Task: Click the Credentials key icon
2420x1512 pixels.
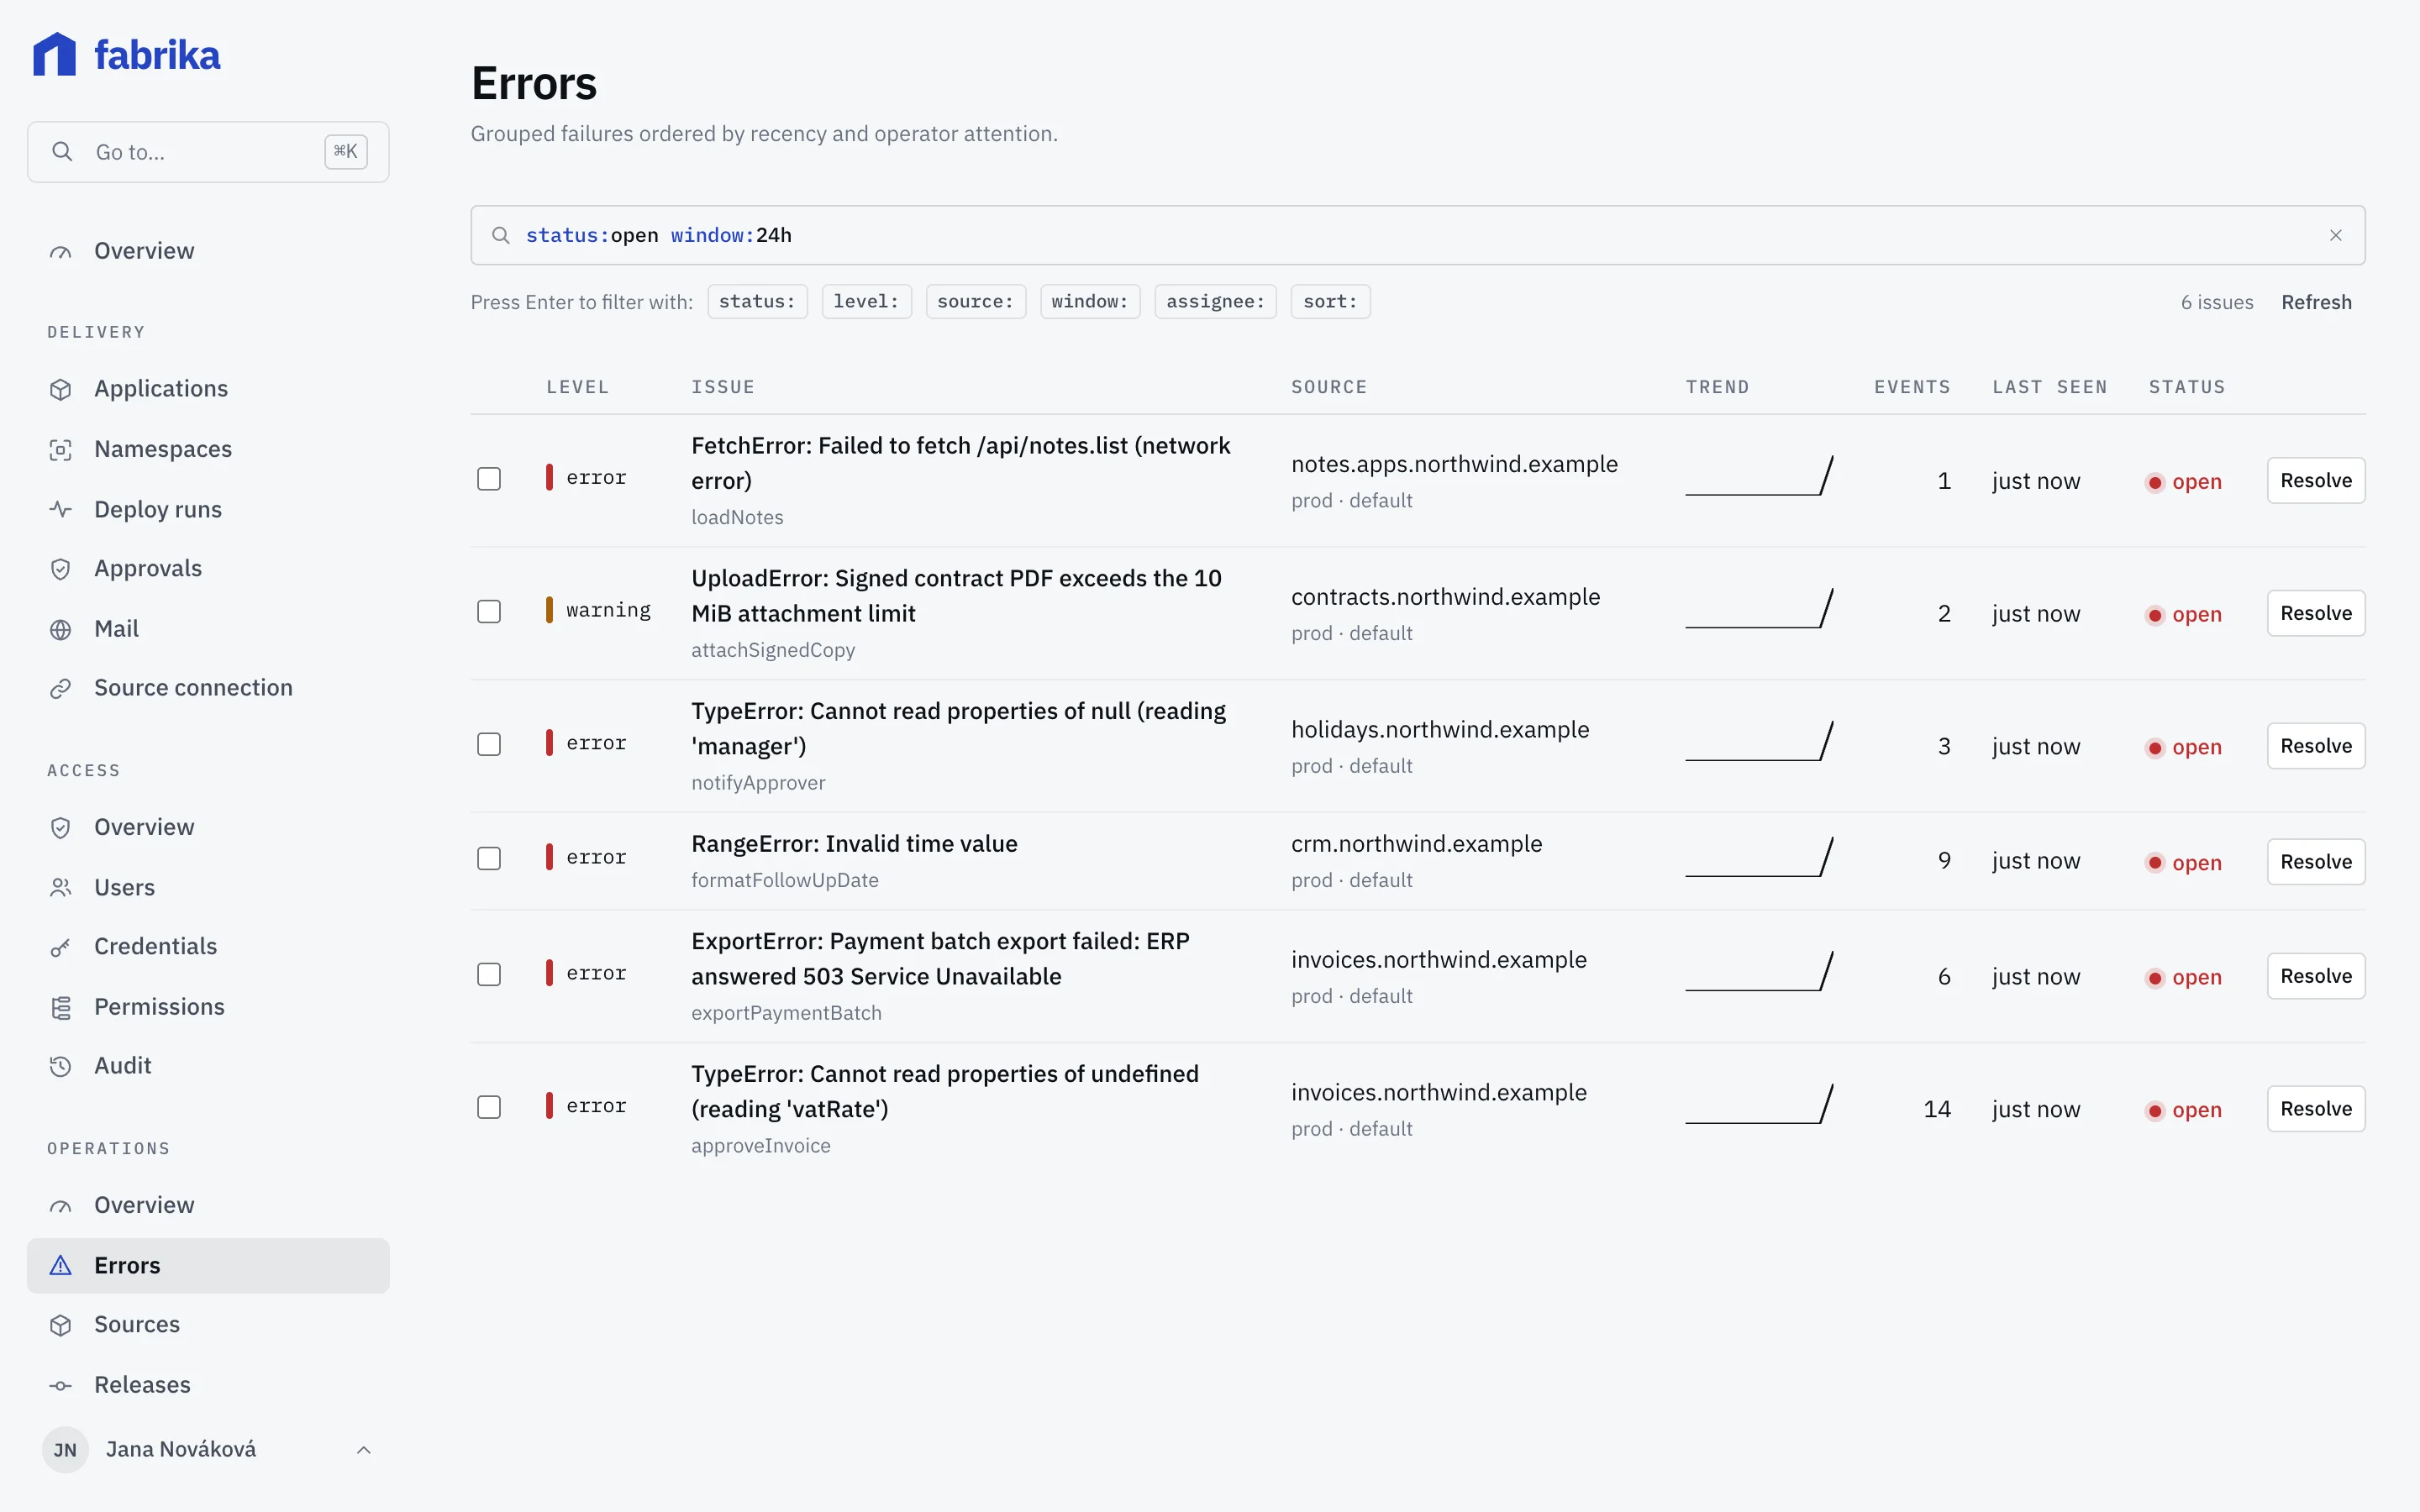Action: coord(61,947)
